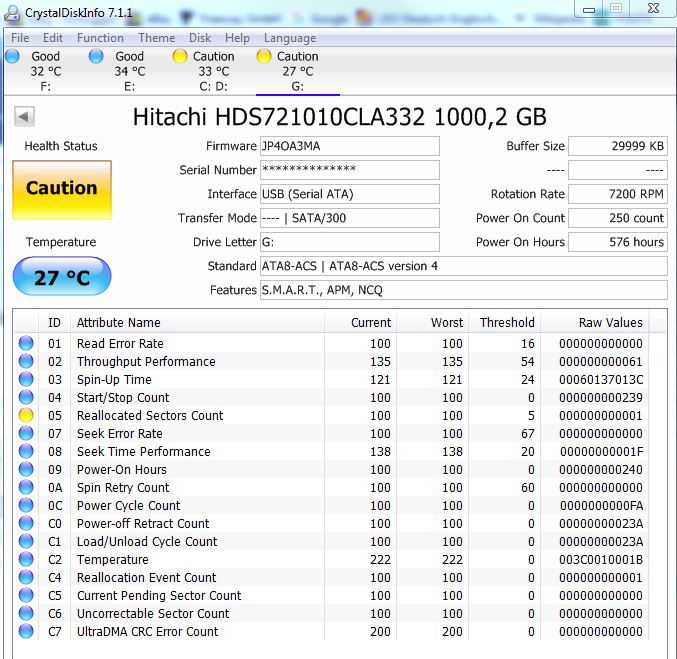Click the Attribute Name column header
The image size is (677, 659).
(197, 323)
